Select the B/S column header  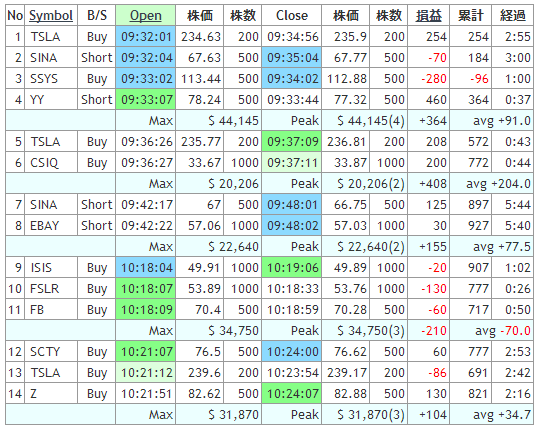click(97, 15)
